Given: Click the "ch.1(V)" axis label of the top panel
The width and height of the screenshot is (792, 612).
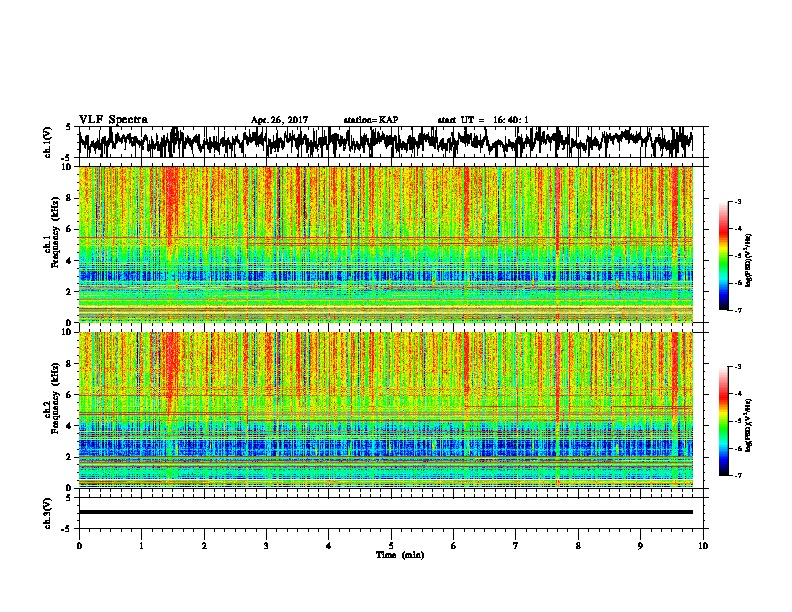Looking at the screenshot, I should [48, 142].
